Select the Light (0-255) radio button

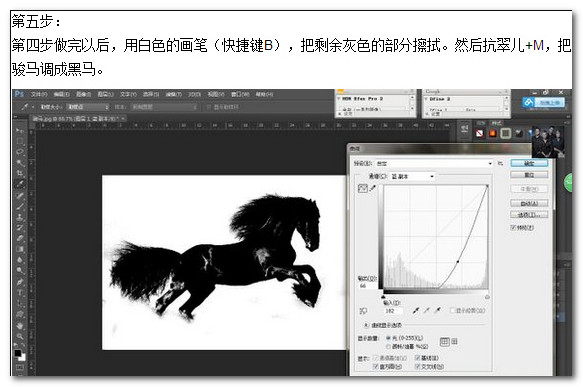388,338
